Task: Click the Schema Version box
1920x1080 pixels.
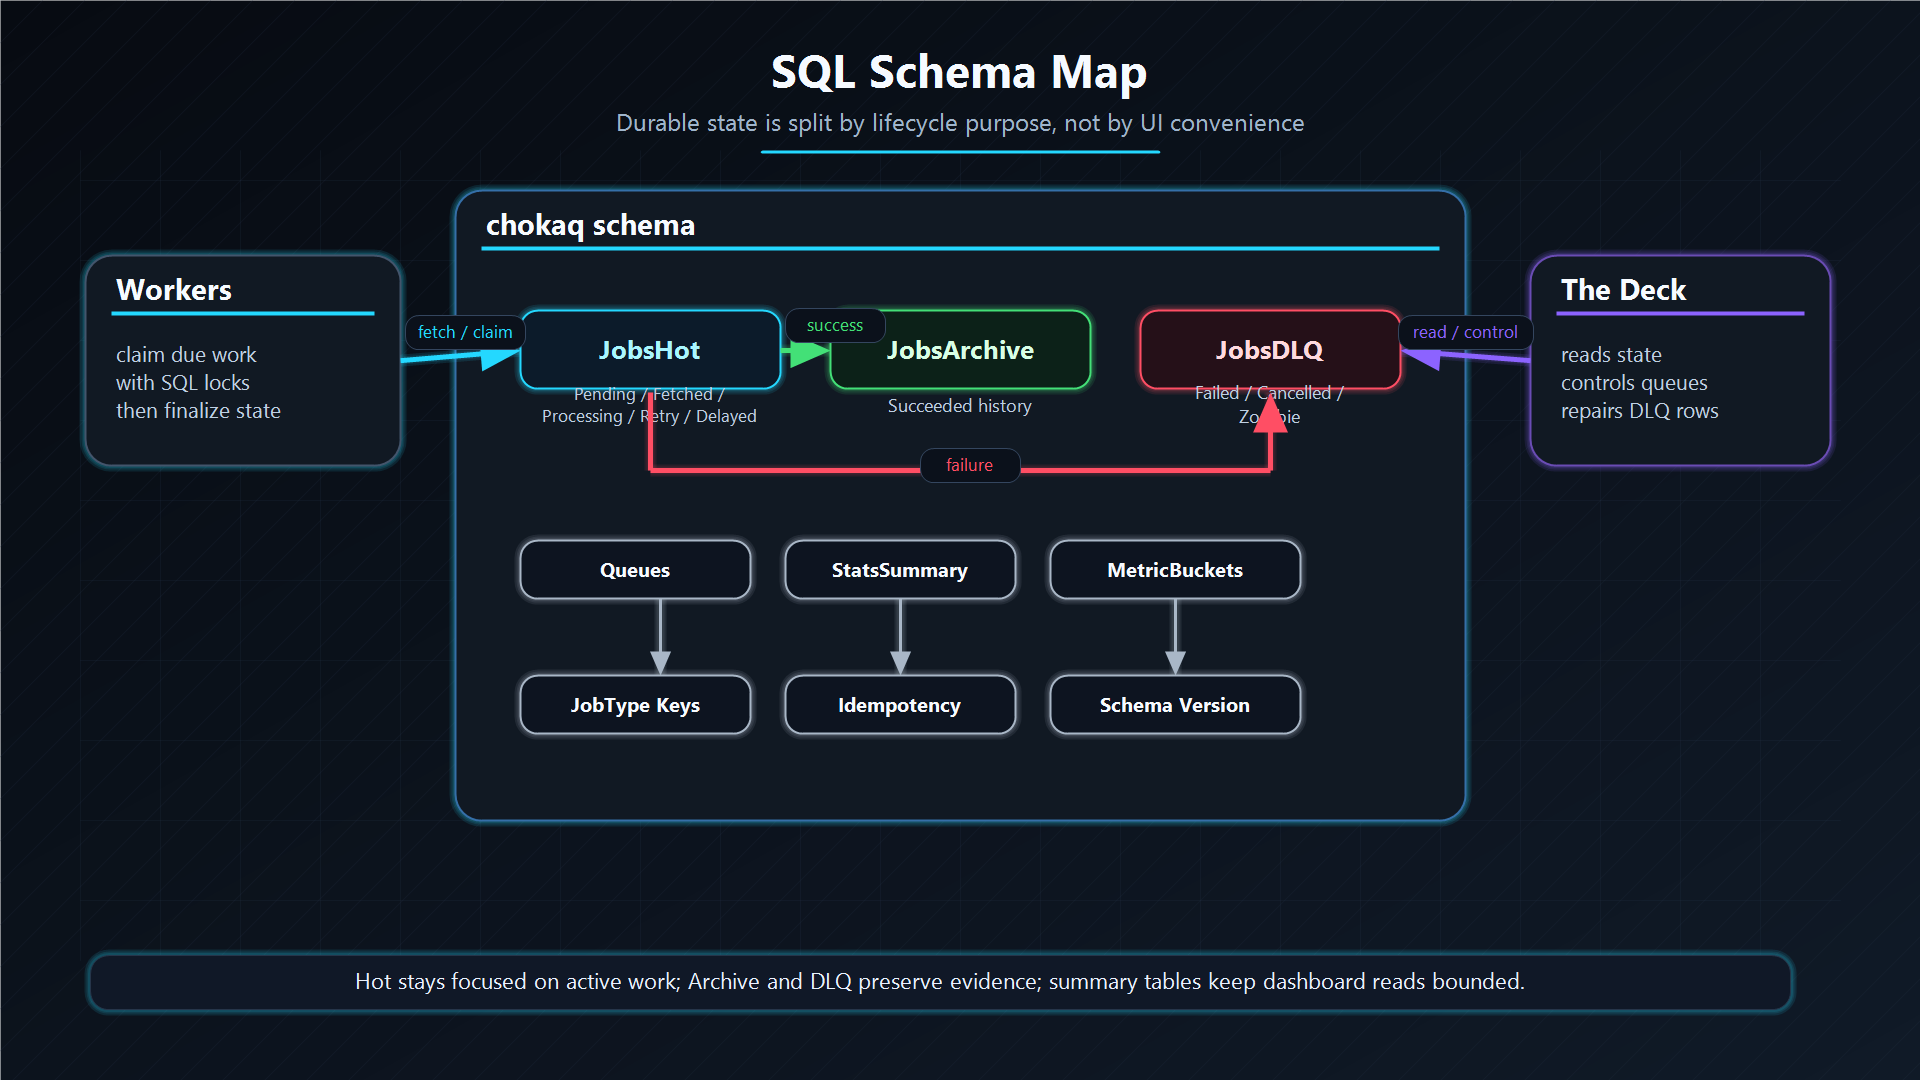Action: pyautogui.click(x=1175, y=705)
